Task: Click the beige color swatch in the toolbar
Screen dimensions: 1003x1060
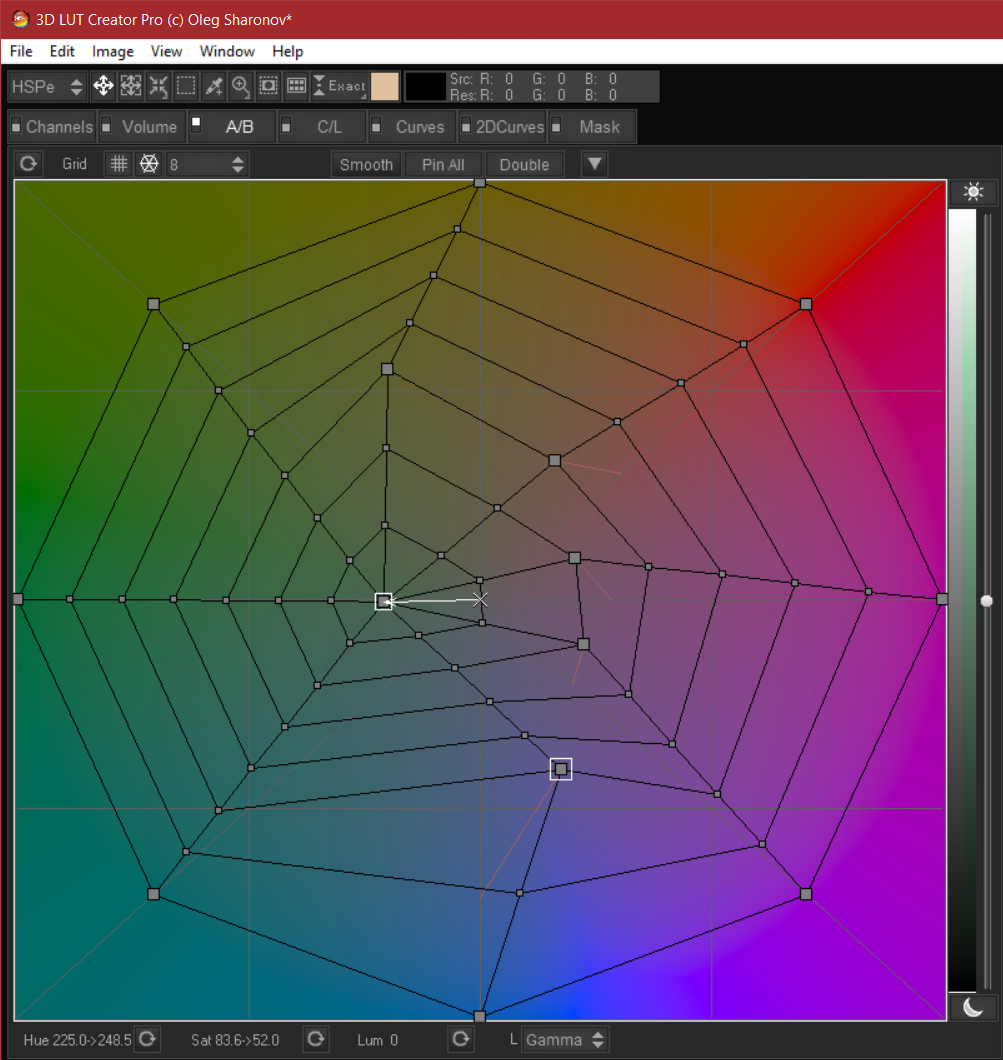Action: [x=385, y=86]
